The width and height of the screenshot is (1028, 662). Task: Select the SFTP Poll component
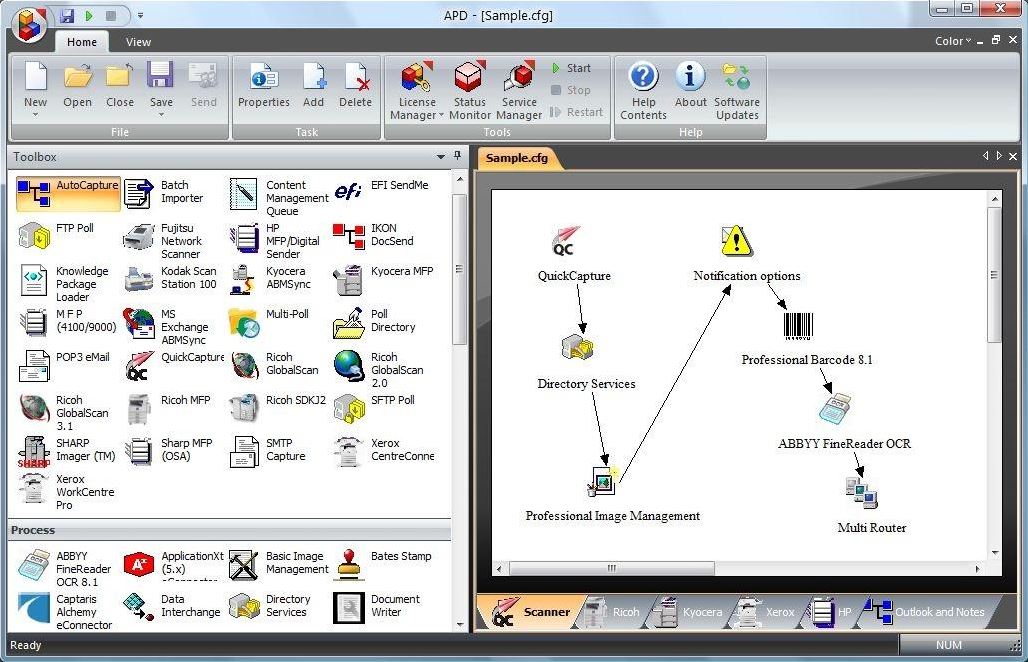pyautogui.click(x=375, y=407)
